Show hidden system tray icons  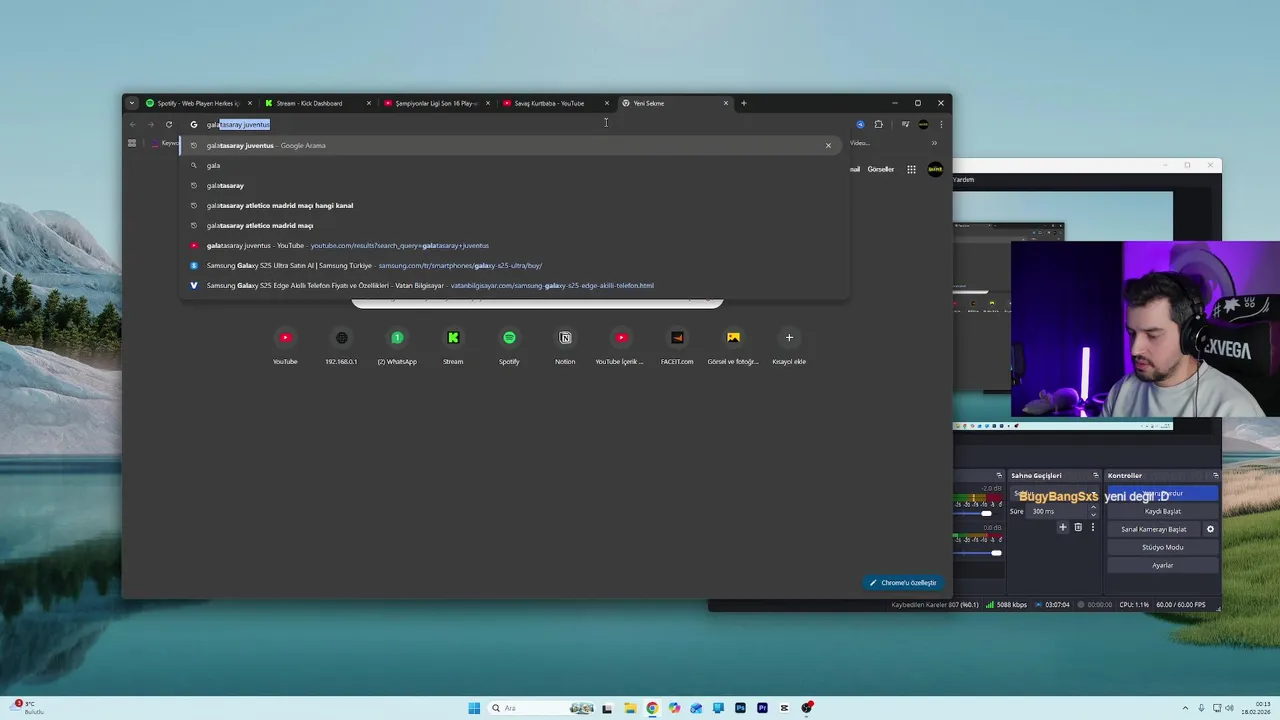coord(1186,708)
